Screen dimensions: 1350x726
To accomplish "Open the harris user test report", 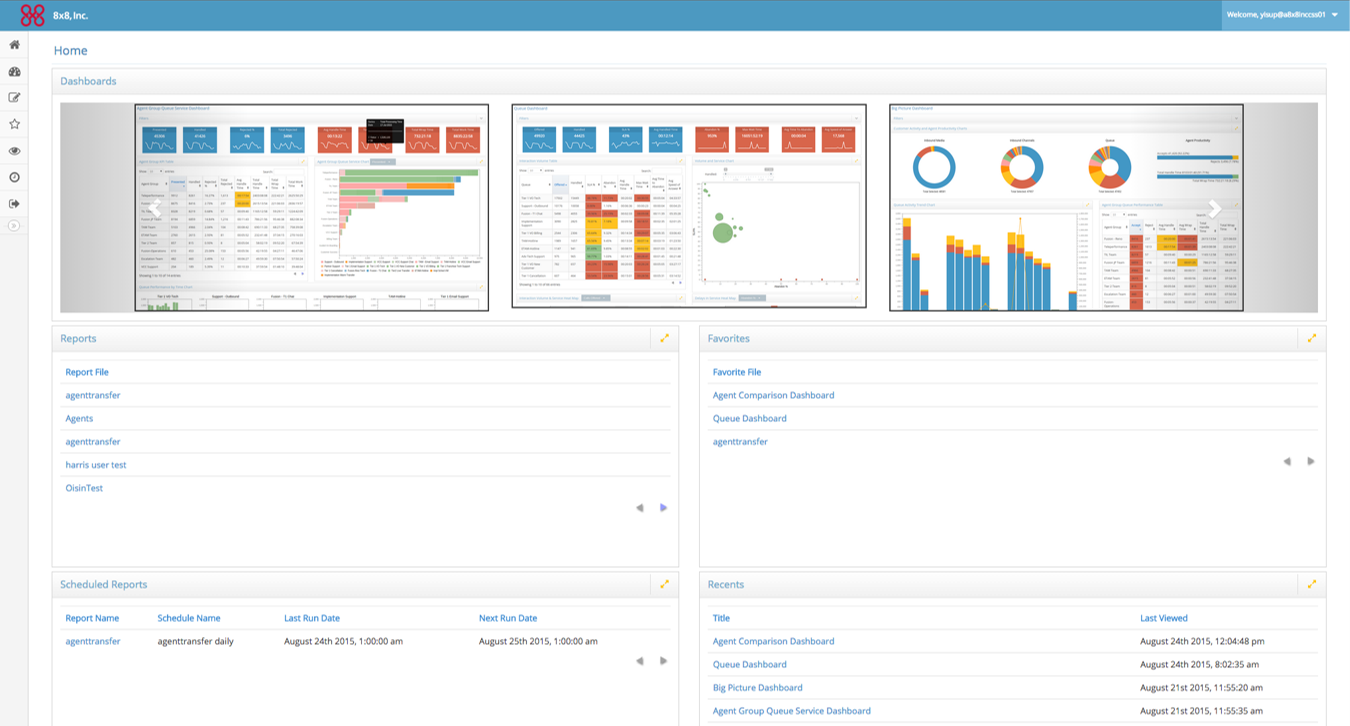I will click(x=94, y=464).
